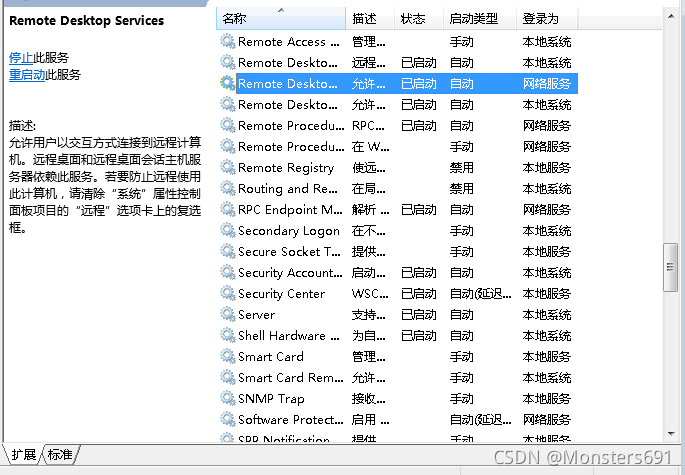Click 禁用 startup type in Remote Registry row
This screenshot has height=475, width=685.
point(462,168)
